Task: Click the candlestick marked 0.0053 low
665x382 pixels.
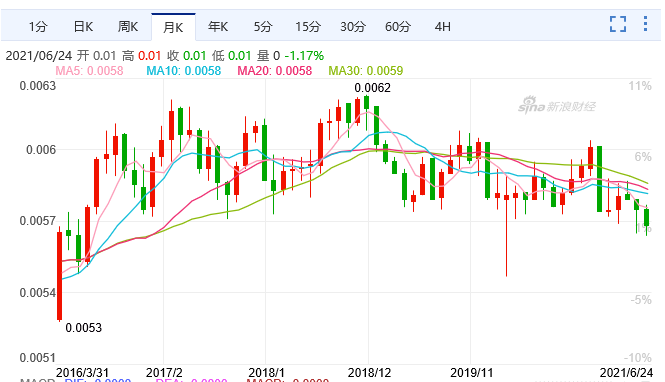Action: [x=59, y=276]
